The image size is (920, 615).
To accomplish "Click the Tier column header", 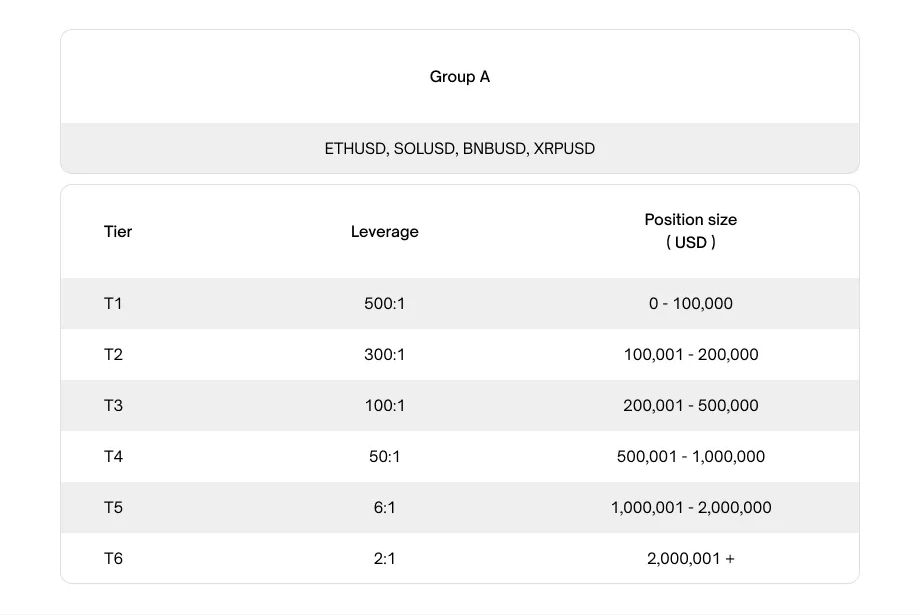I will [x=118, y=232].
